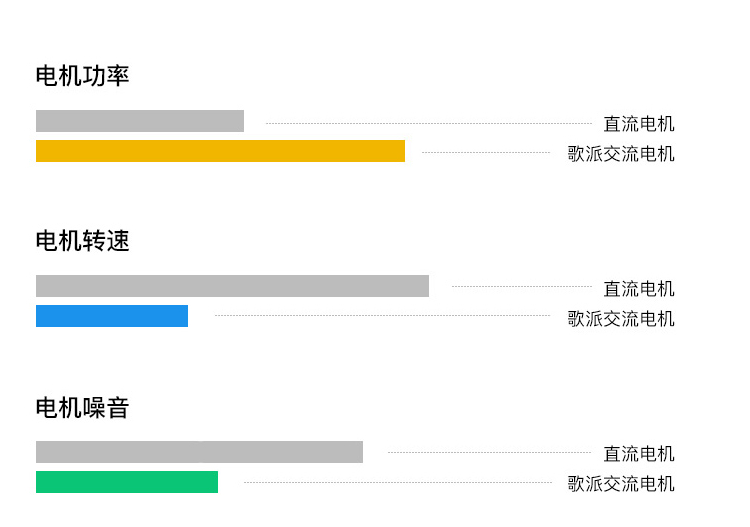Click the 直流电机 label in the 电机功率 section
This screenshot has height=527, width=750.
click(x=639, y=124)
